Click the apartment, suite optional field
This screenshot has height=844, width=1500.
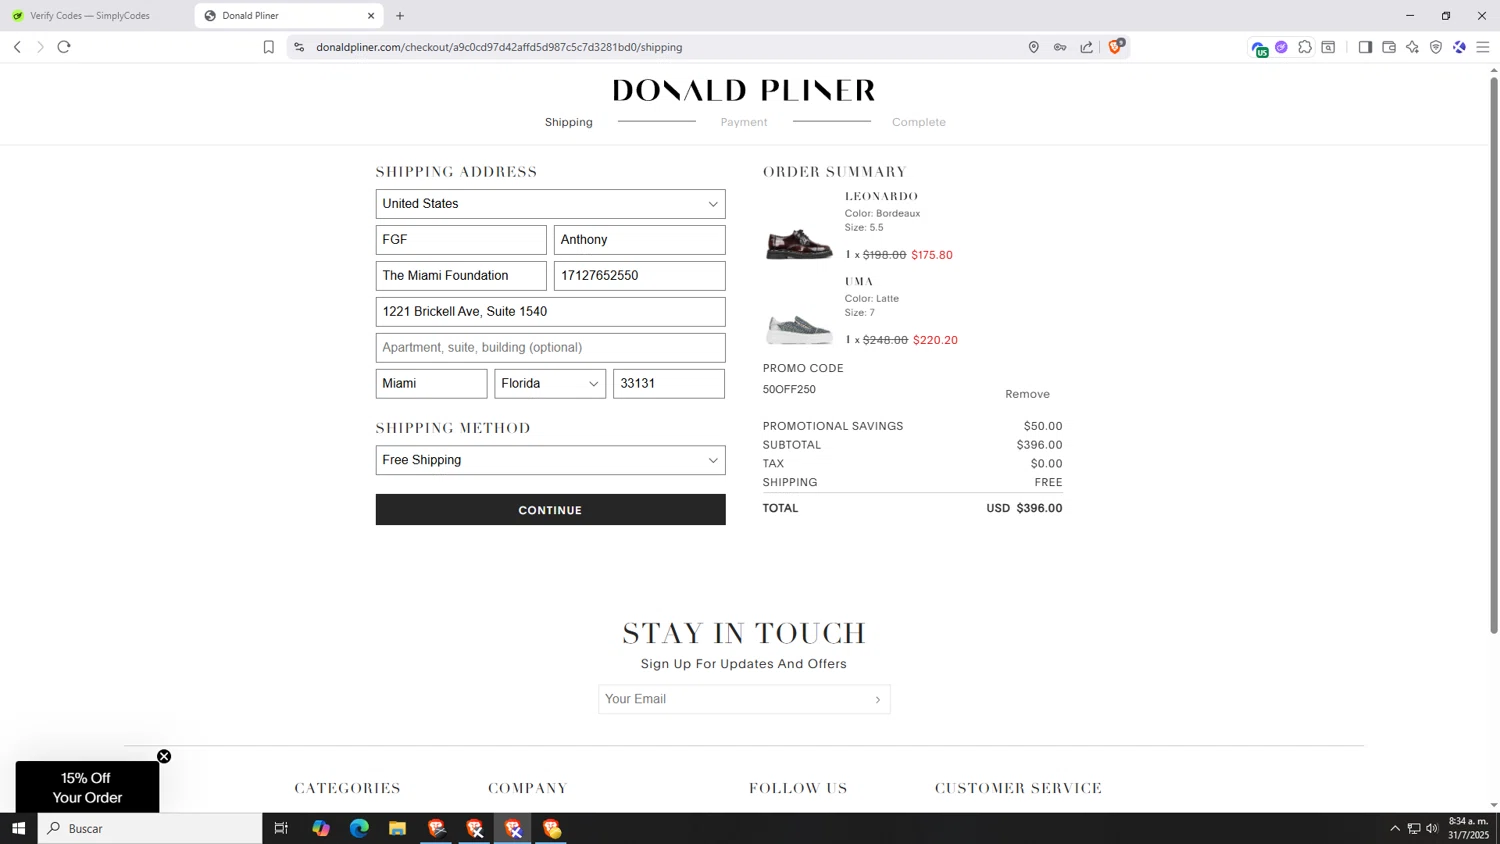pyautogui.click(x=550, y=348)
